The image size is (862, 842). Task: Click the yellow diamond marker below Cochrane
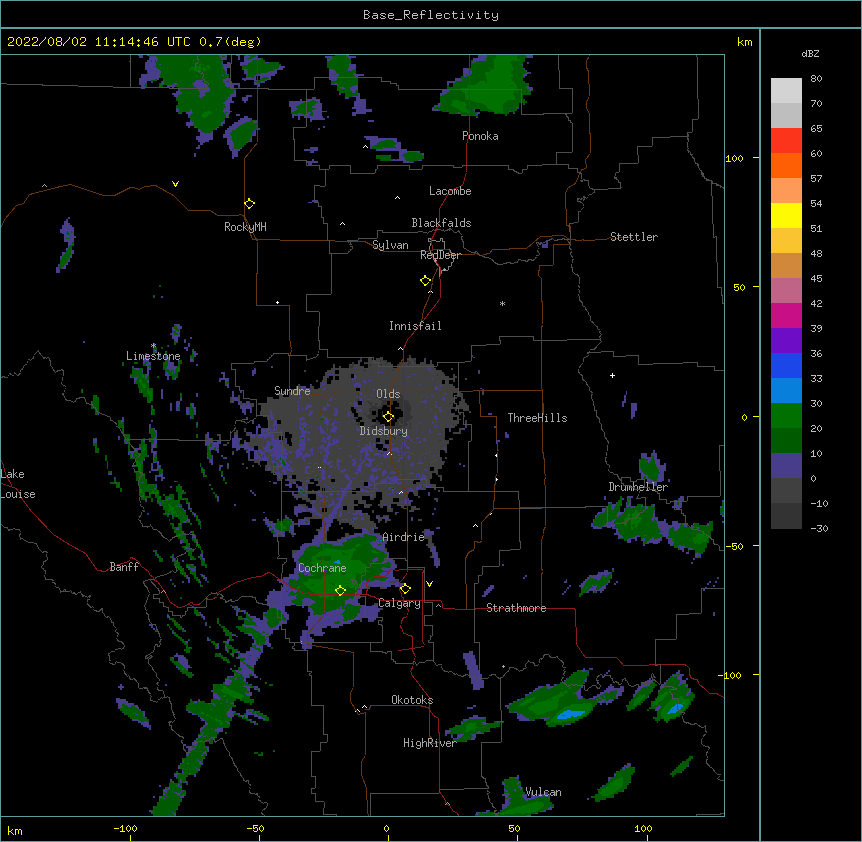(x=340, y=590)
